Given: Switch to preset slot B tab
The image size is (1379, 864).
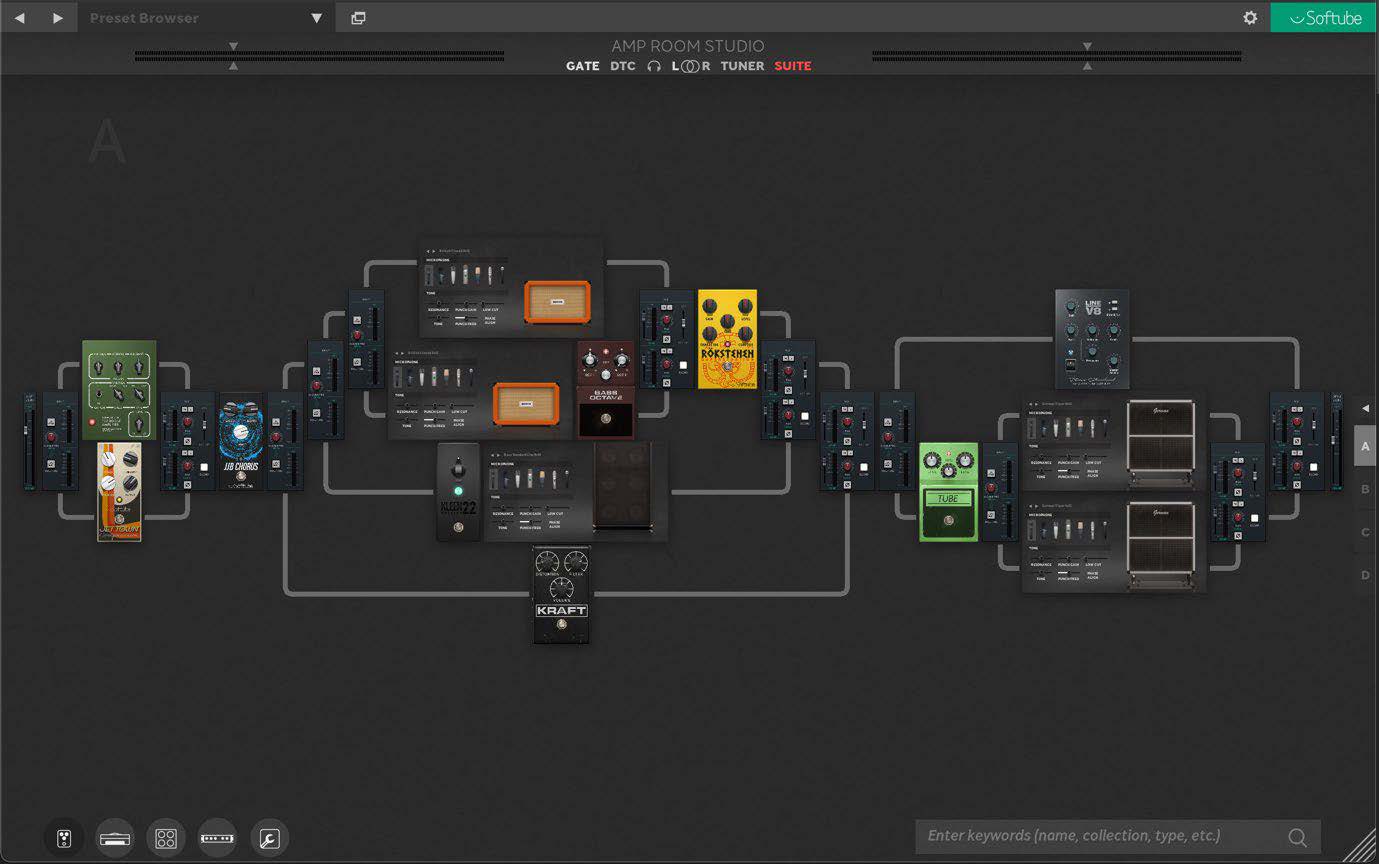Looking at the screenshot, I should pos(1365,488).
